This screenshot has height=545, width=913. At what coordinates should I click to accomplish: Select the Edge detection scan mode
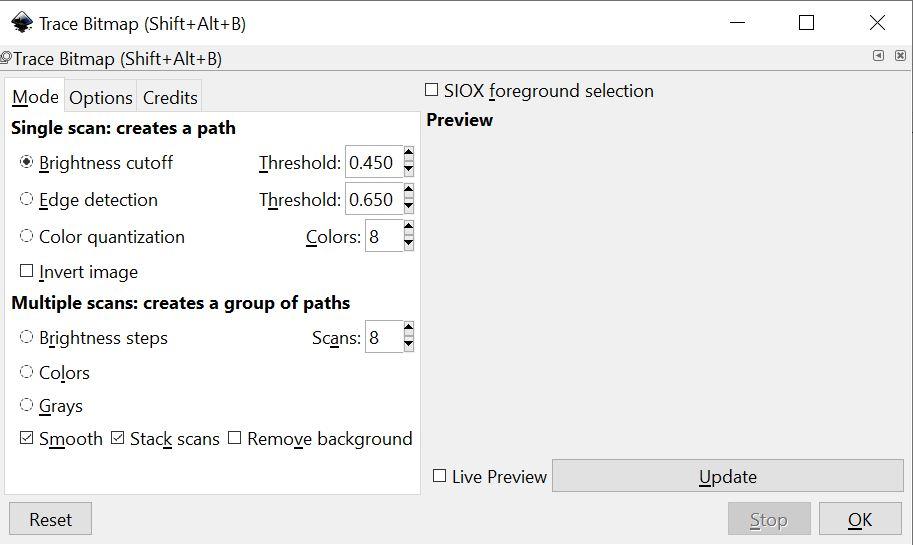pyautogui.click(x=27, y=199)
